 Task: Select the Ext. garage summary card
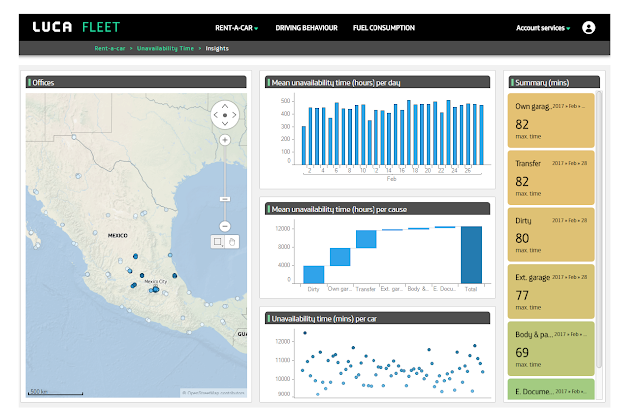coord(551,292)
